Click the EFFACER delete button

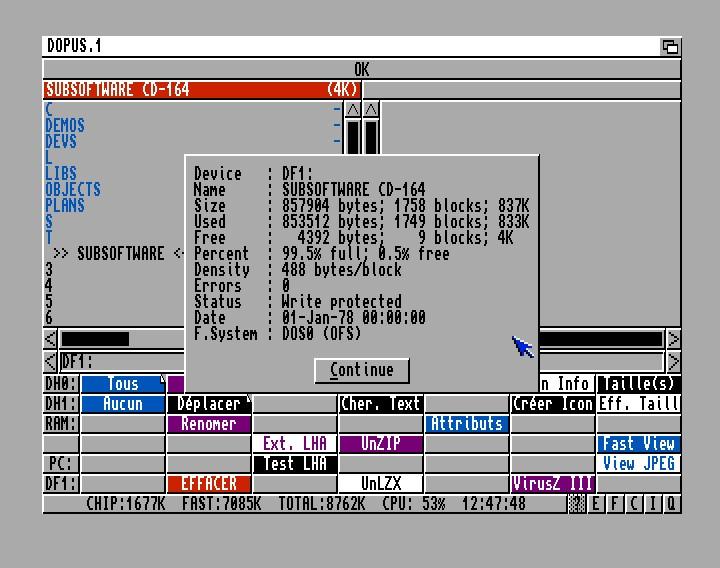(209, 484)
